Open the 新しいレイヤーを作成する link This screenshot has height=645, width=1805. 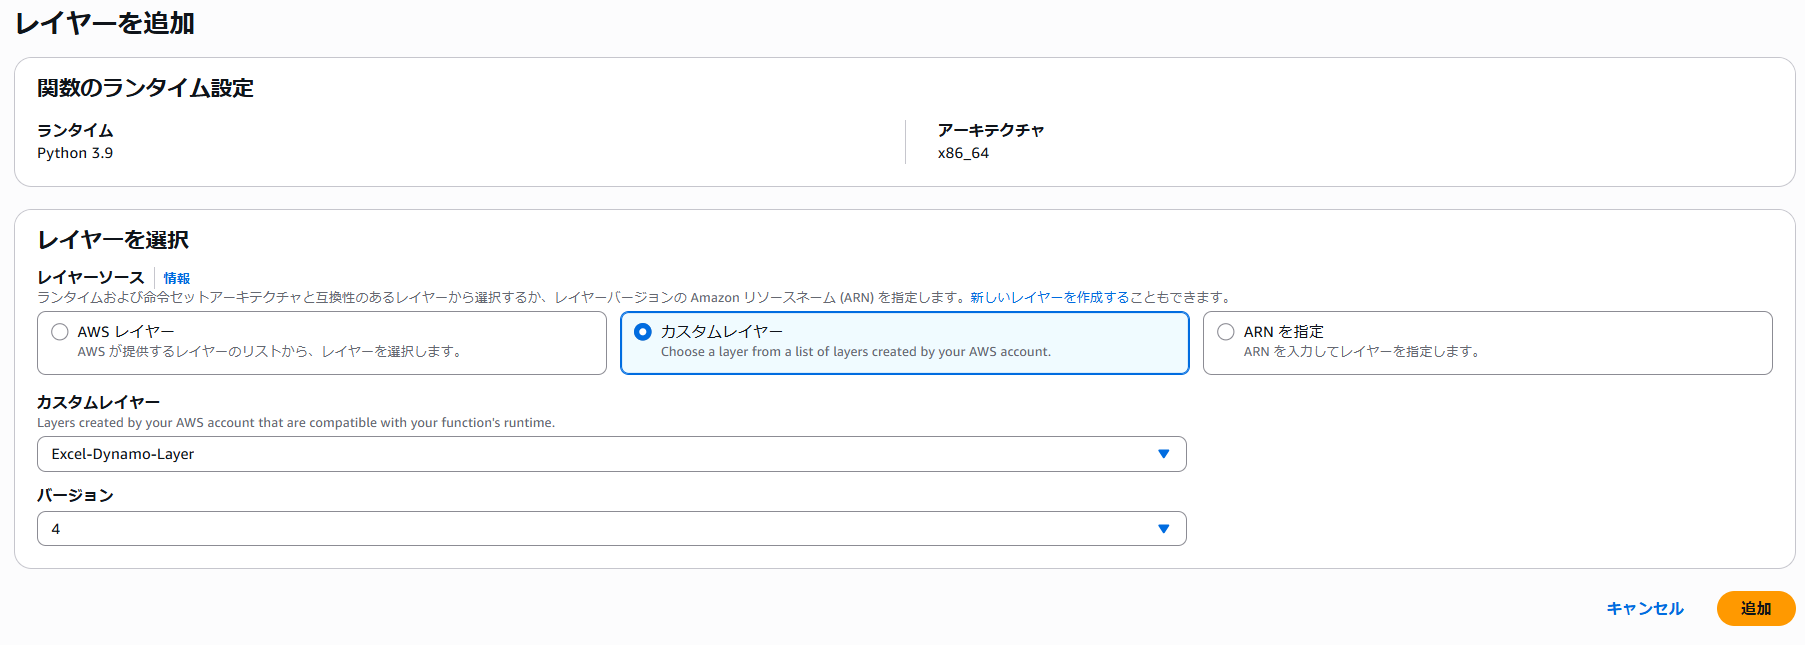1049,297
